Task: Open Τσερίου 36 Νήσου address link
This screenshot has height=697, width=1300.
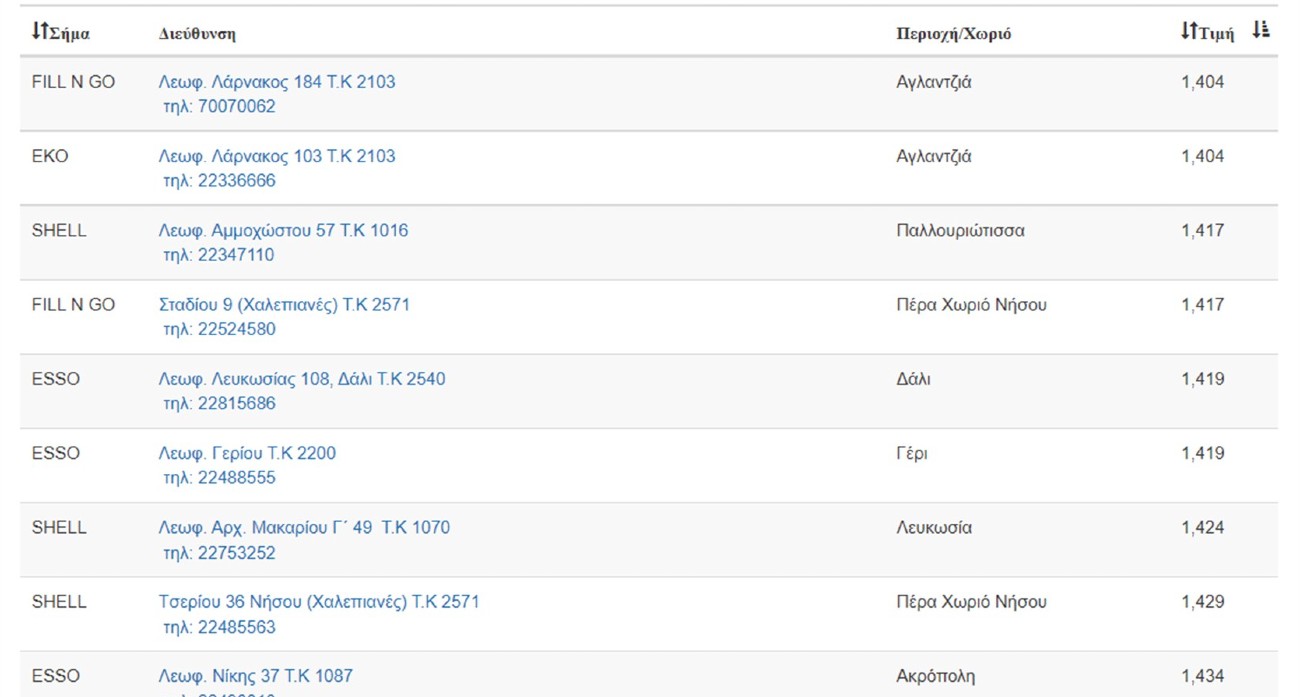Action: (x=319, y=602)
